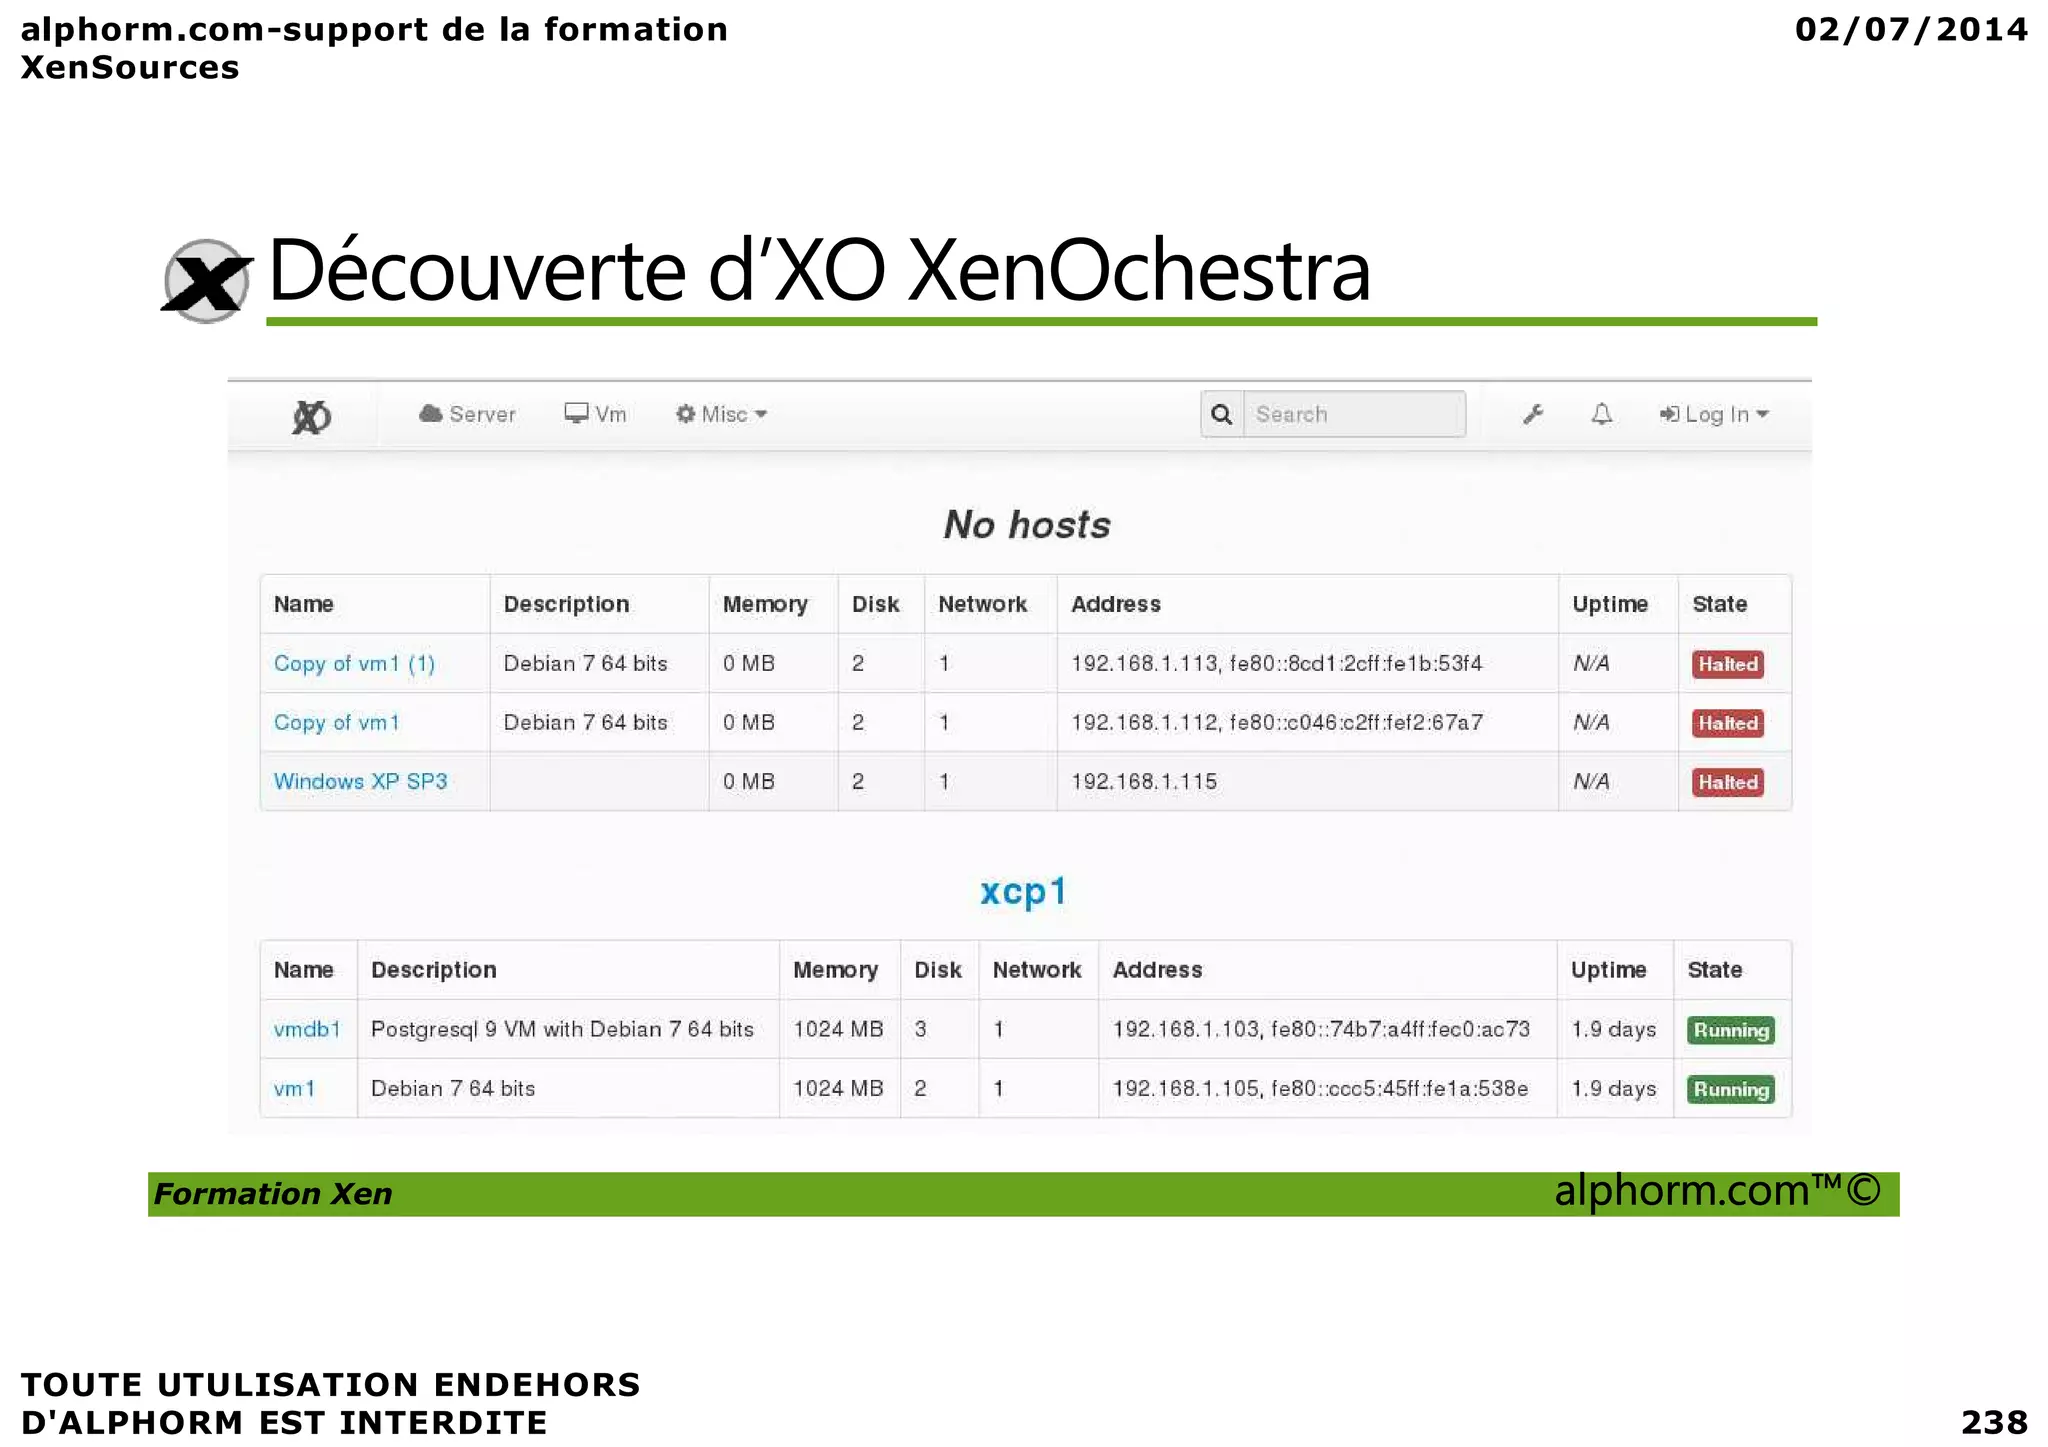Select '1.9 days' uptime for vm1

coord(1613,1089)
